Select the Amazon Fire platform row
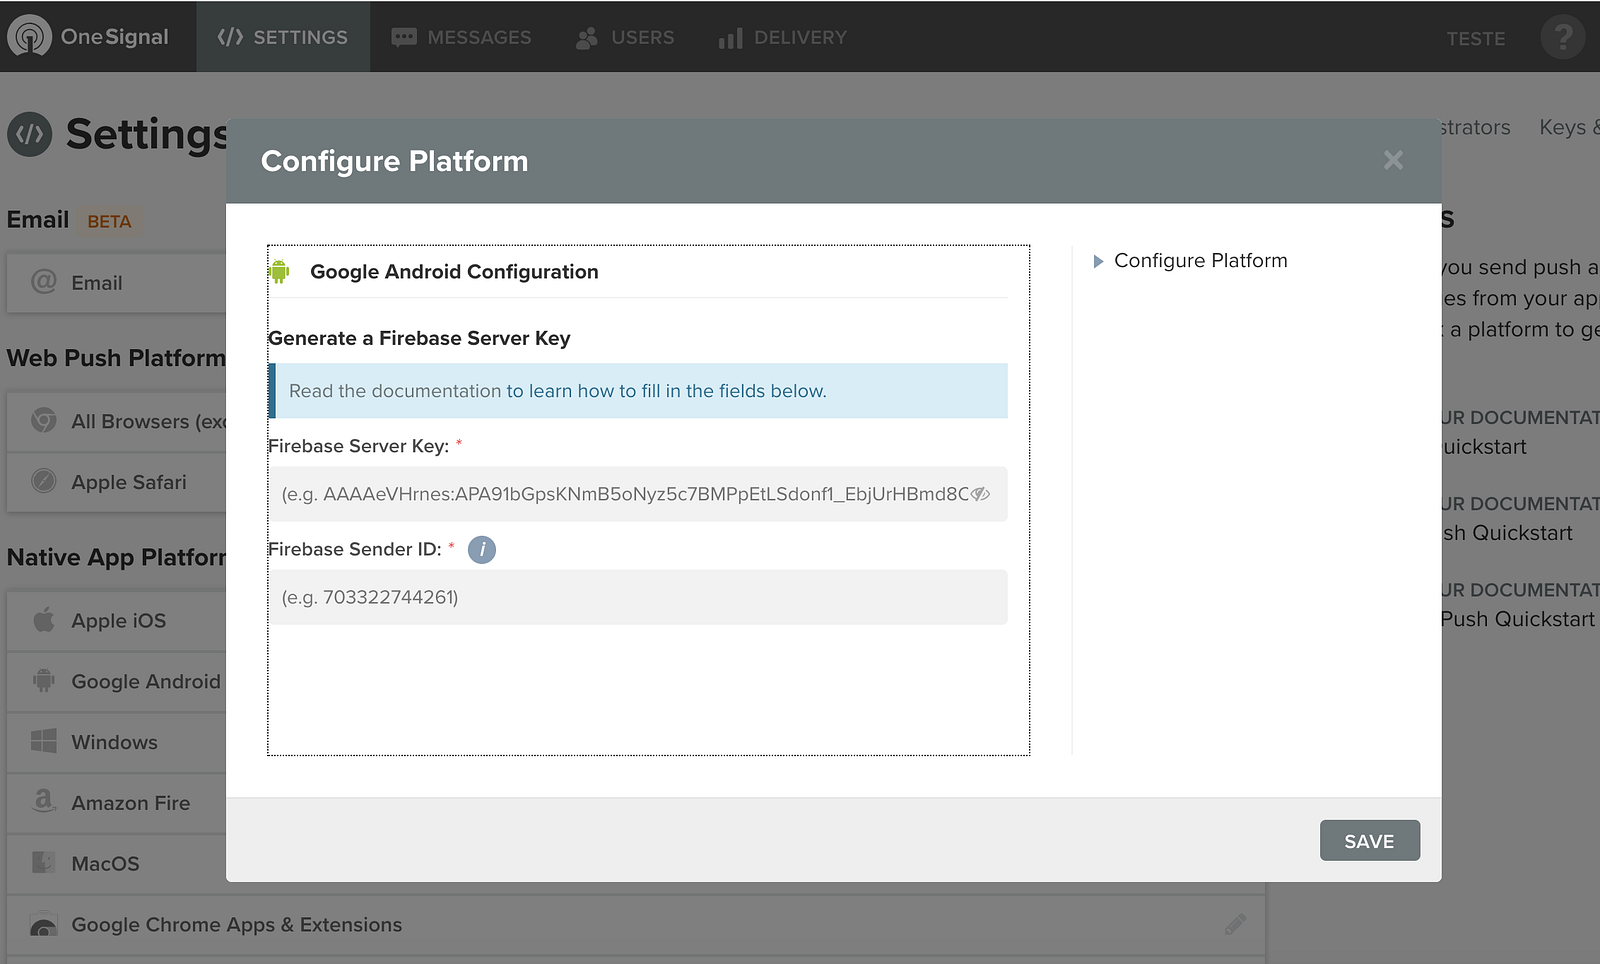The image size is (1600, 964). pyautogui.click(x=117, y=803)
